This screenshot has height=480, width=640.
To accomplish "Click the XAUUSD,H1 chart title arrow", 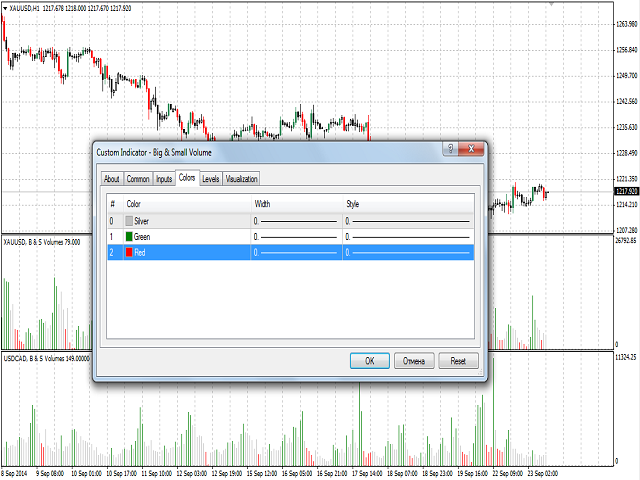I will 4,7.
